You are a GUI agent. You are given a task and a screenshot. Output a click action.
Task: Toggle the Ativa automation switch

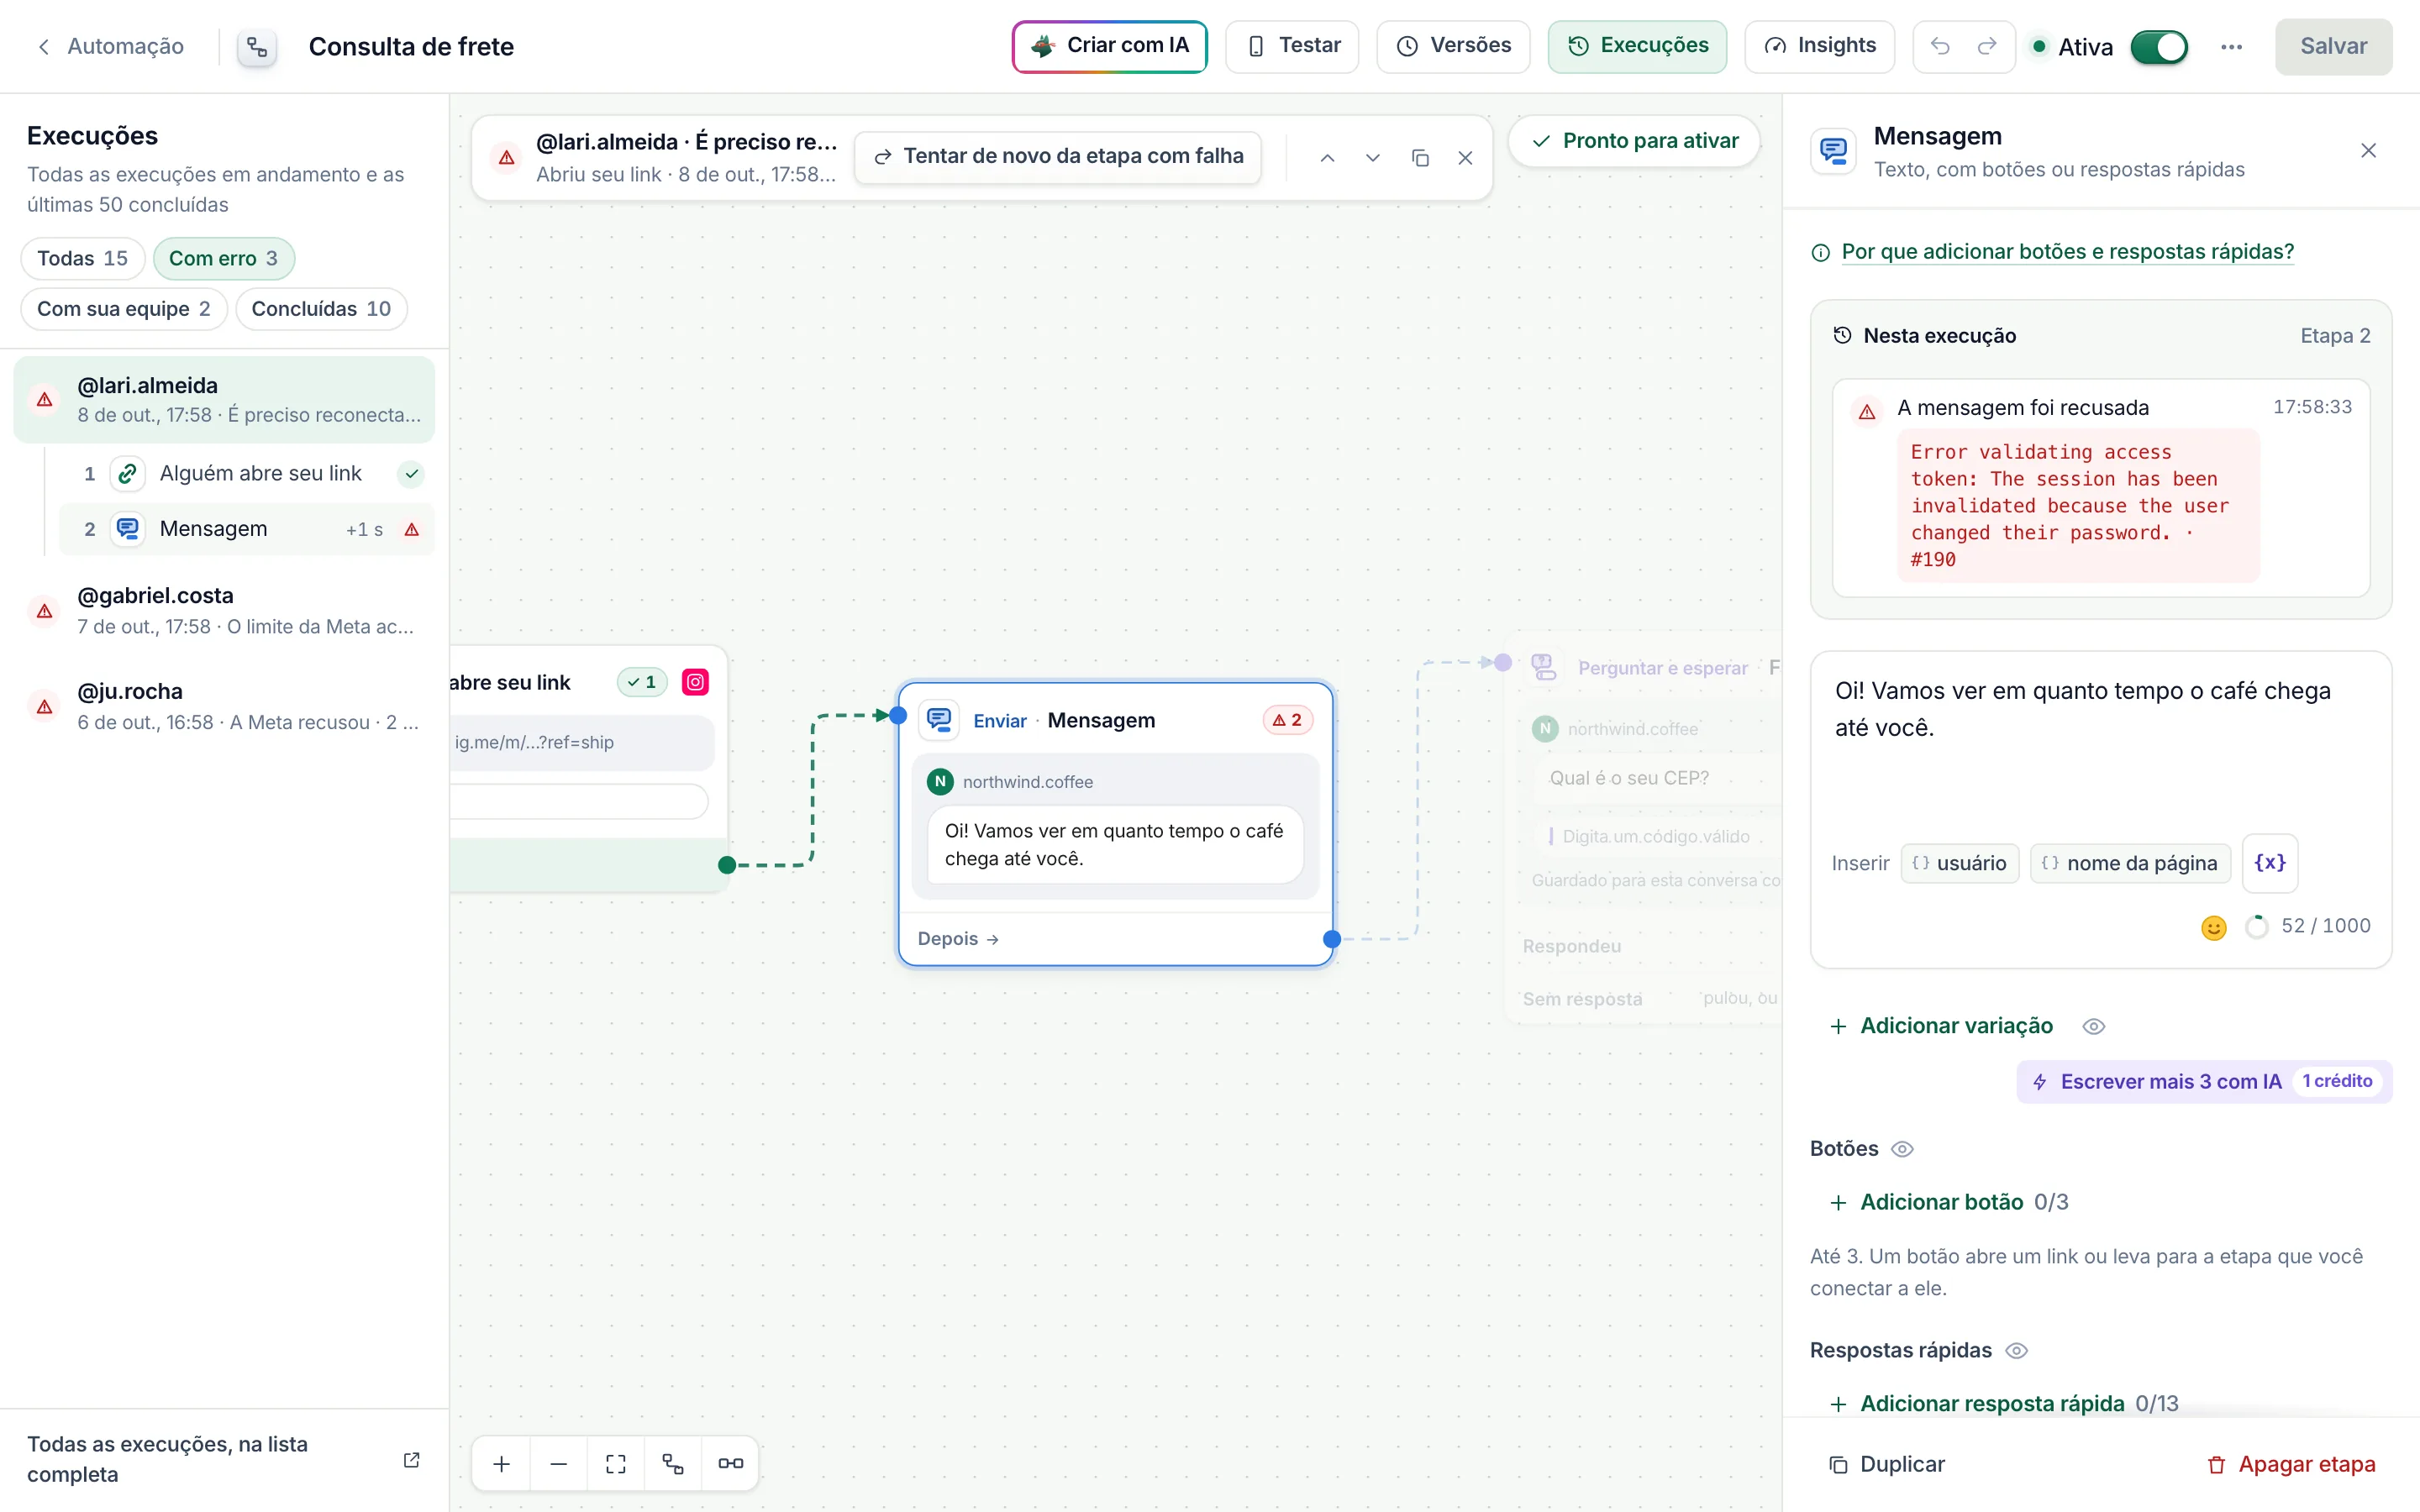point(2159,47)
